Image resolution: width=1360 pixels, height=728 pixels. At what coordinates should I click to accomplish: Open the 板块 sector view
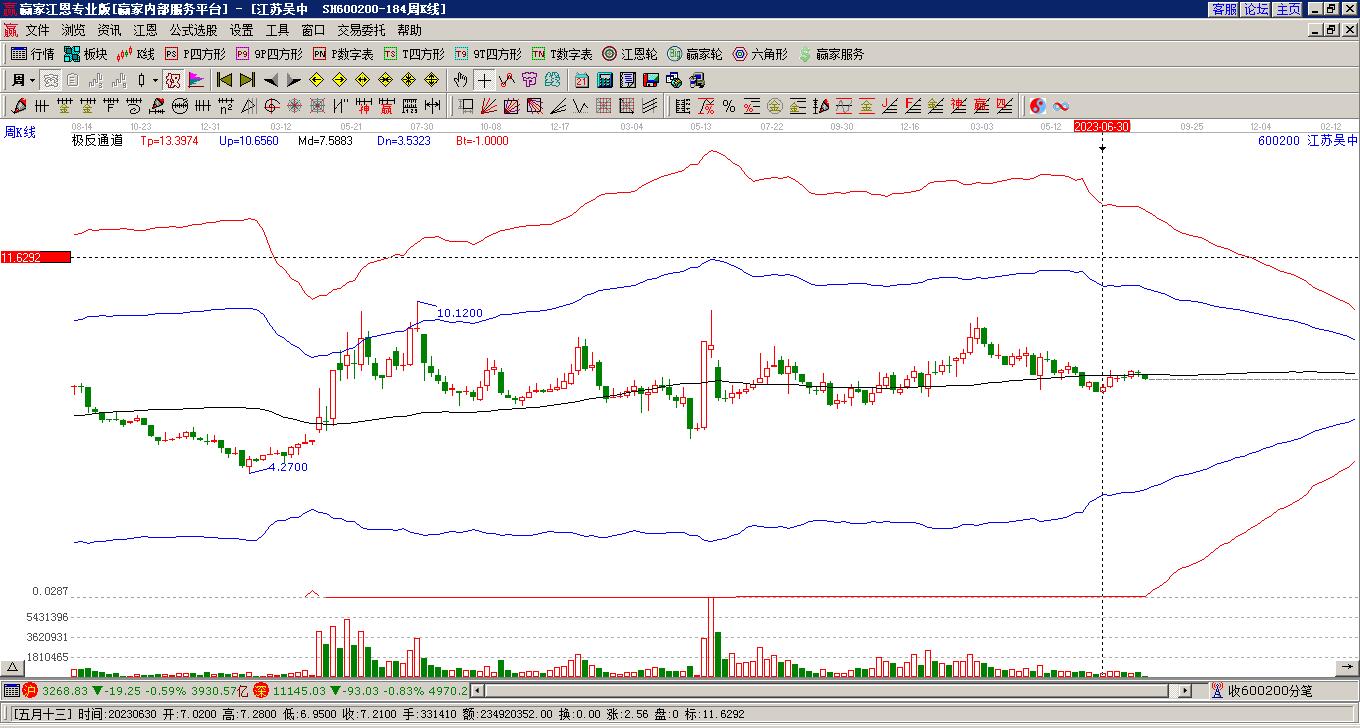[86, 54]
